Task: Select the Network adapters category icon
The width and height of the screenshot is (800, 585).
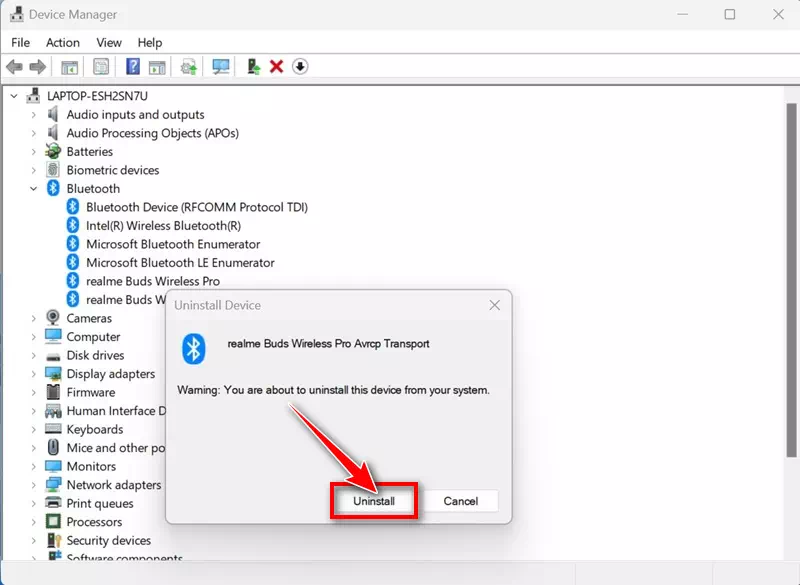Action: click(x=53, y=485)
